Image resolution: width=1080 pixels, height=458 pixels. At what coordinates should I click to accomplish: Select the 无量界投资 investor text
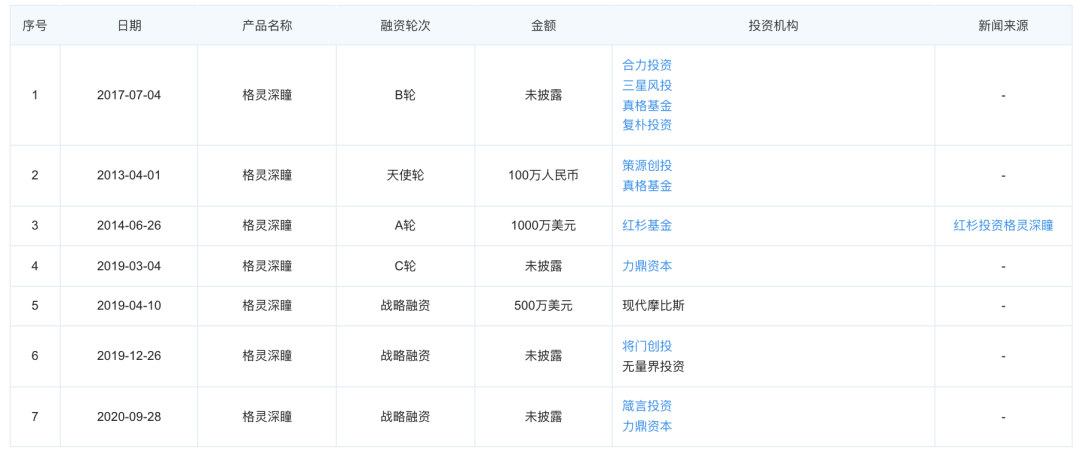(x=653, y=366)
